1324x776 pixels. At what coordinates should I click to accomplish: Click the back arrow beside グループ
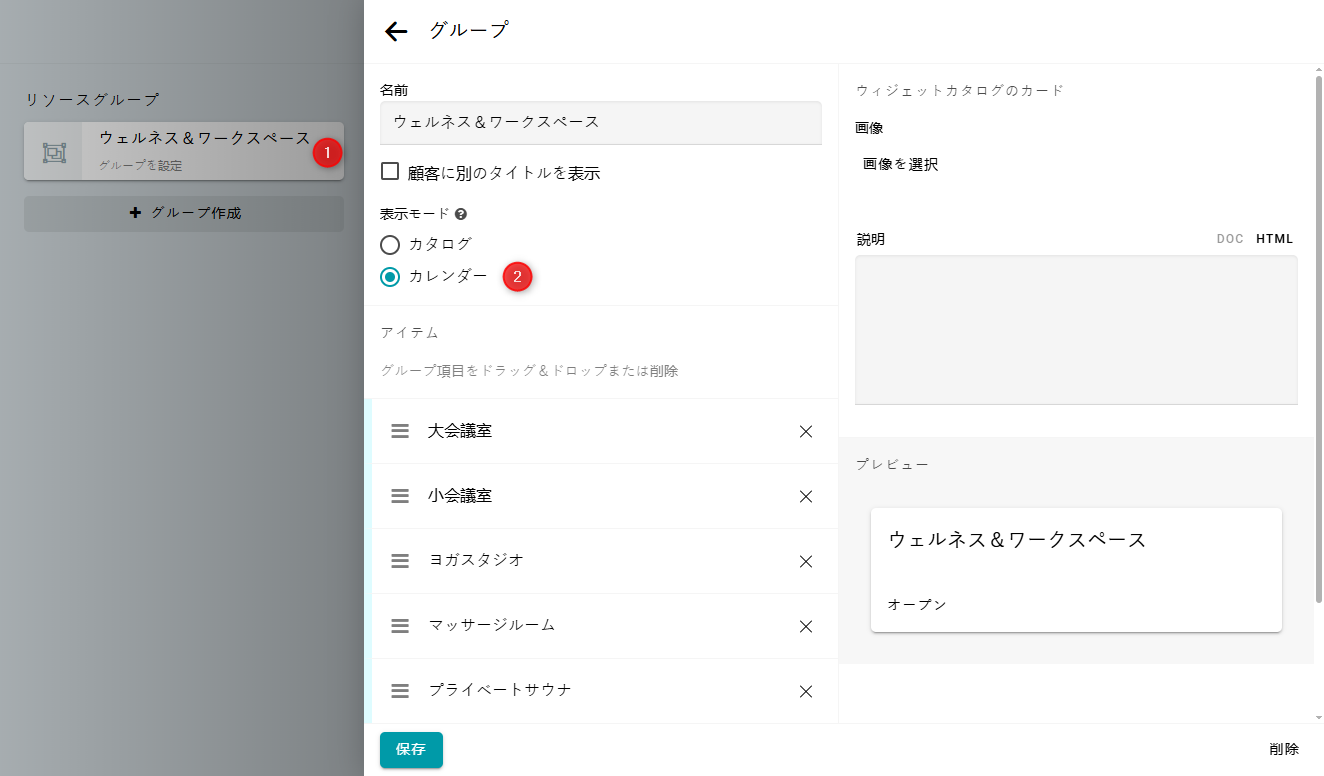click(396, 31)
